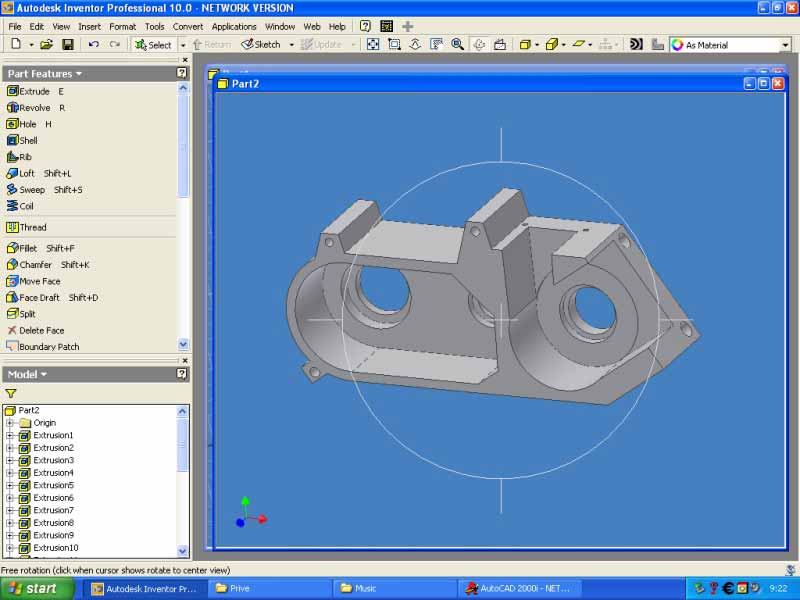Use the Split tool

click(21, 314)
